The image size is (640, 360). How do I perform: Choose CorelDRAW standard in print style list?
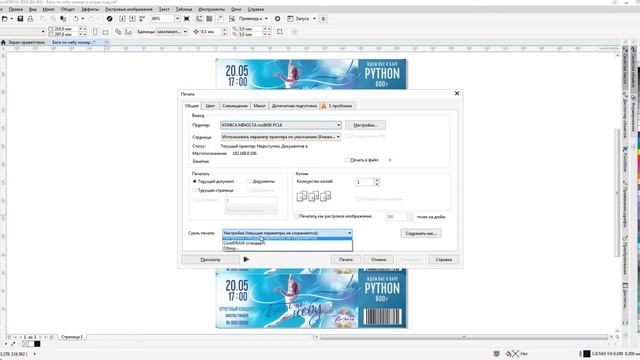pos(287,243)
